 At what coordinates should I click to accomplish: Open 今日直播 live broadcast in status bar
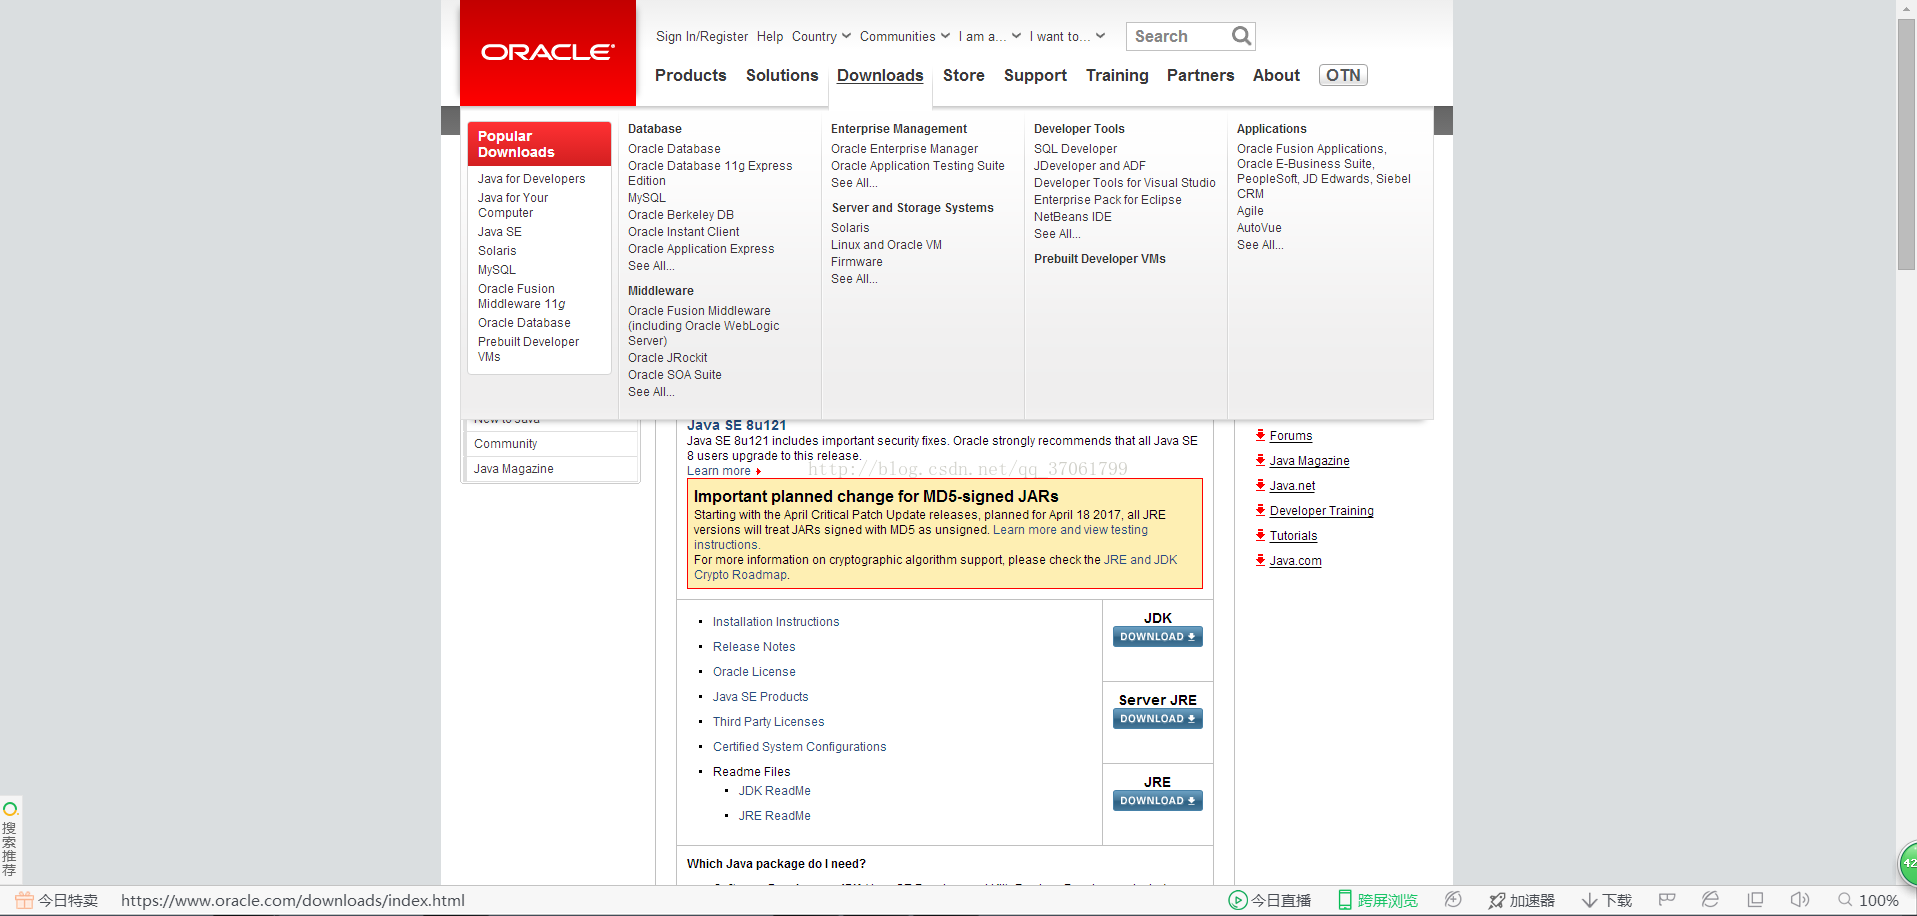click(x=1270, y=900)
